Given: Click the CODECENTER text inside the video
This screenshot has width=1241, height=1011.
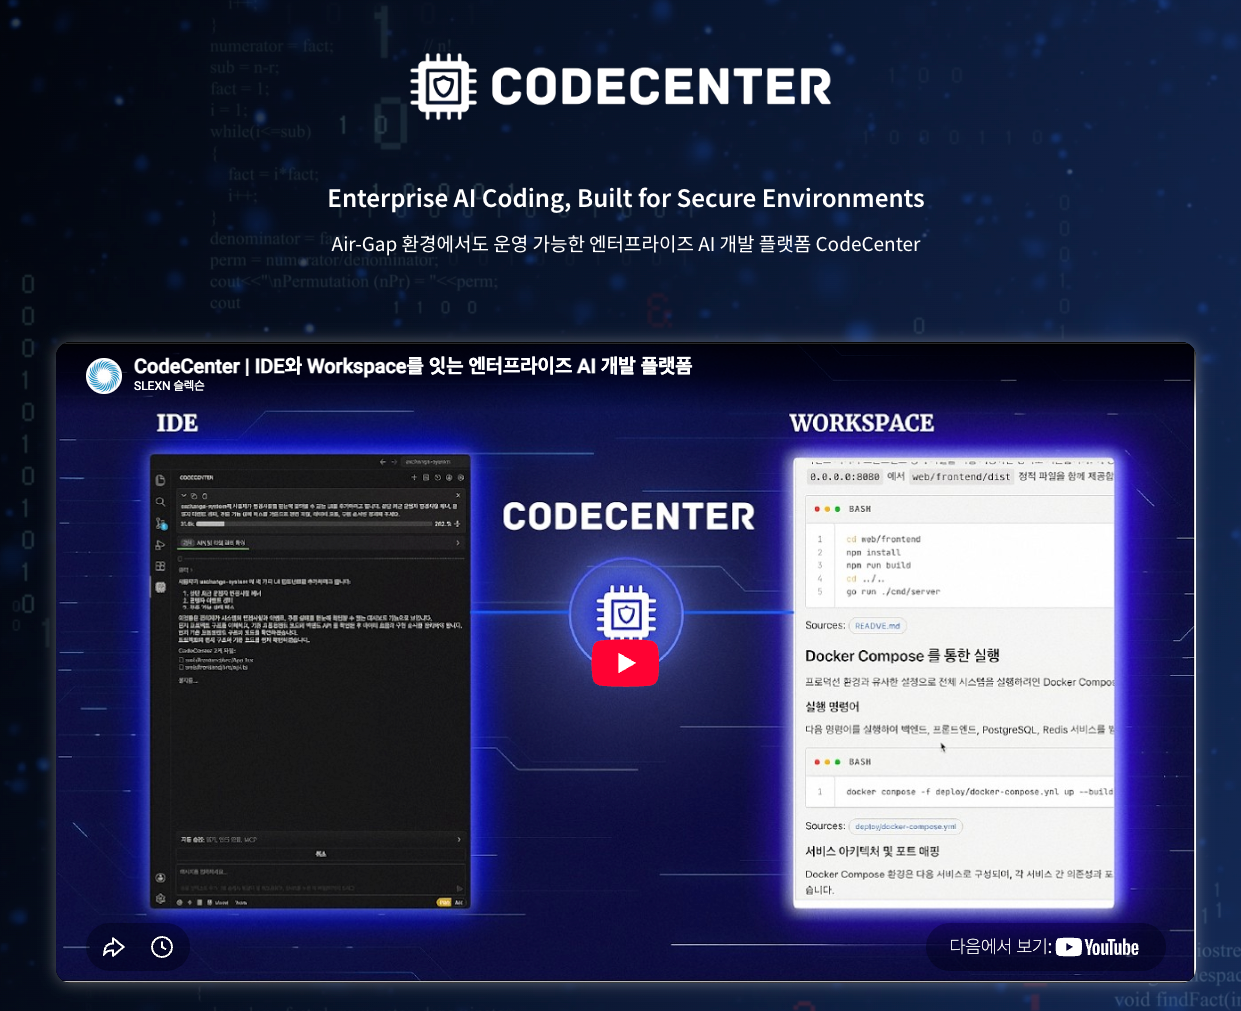Looking at the screenshot, I should (x=628, y=517).
